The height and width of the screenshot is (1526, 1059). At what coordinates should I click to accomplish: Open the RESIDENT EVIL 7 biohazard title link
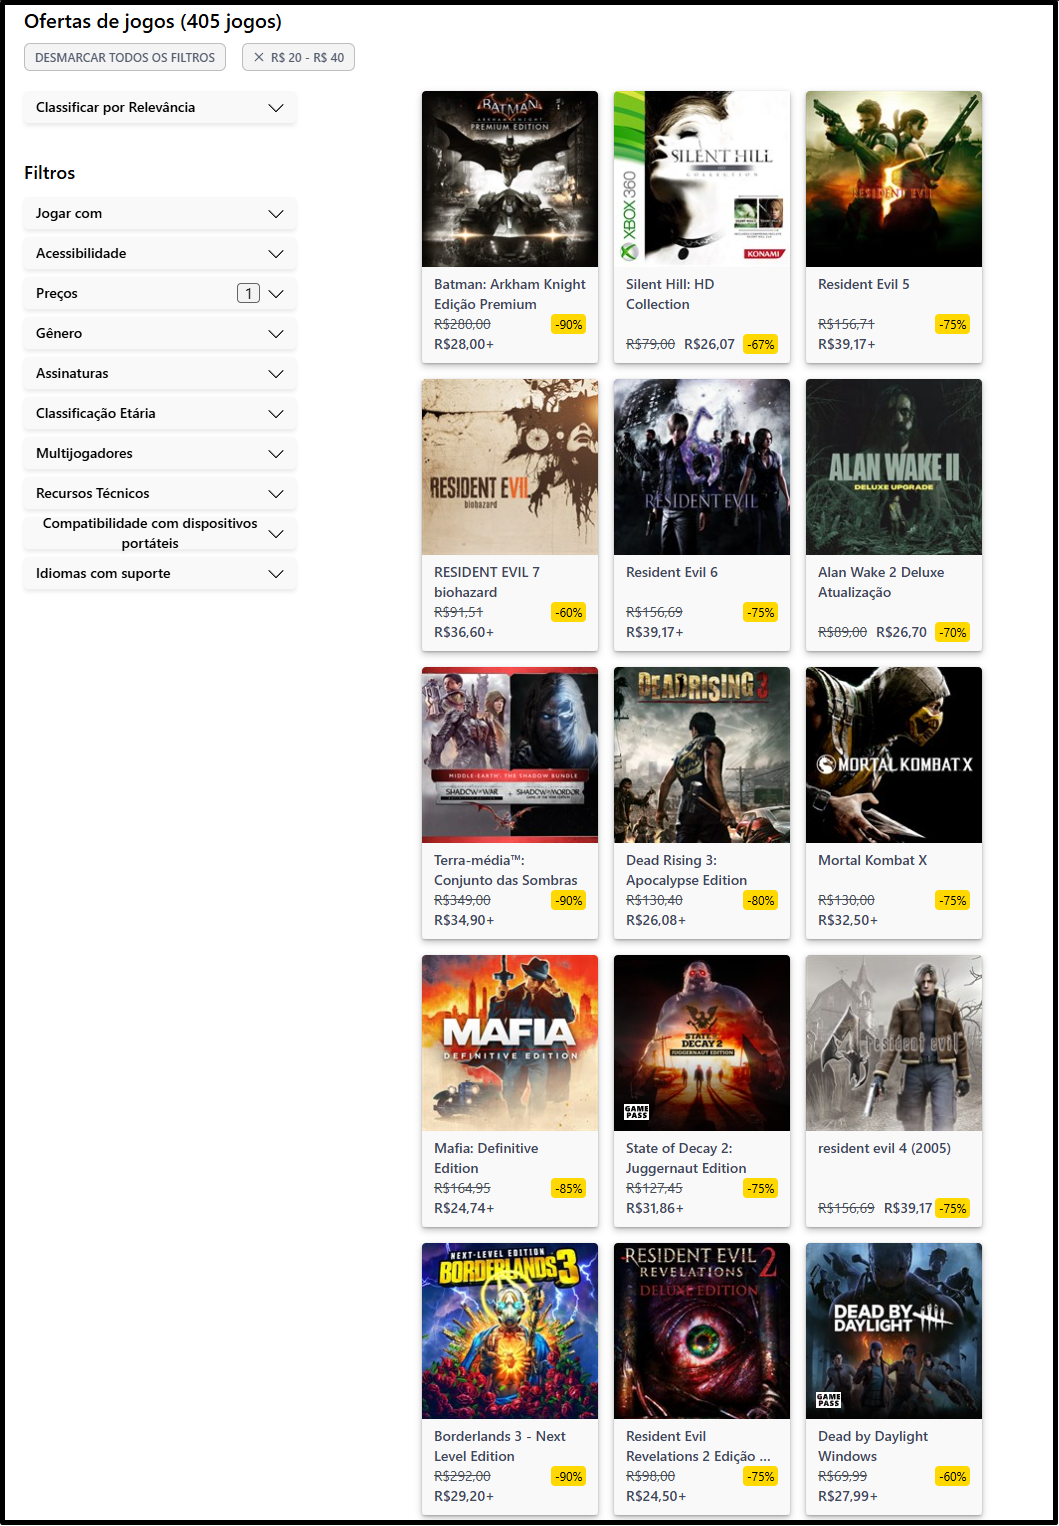click(x=487, y=582)
